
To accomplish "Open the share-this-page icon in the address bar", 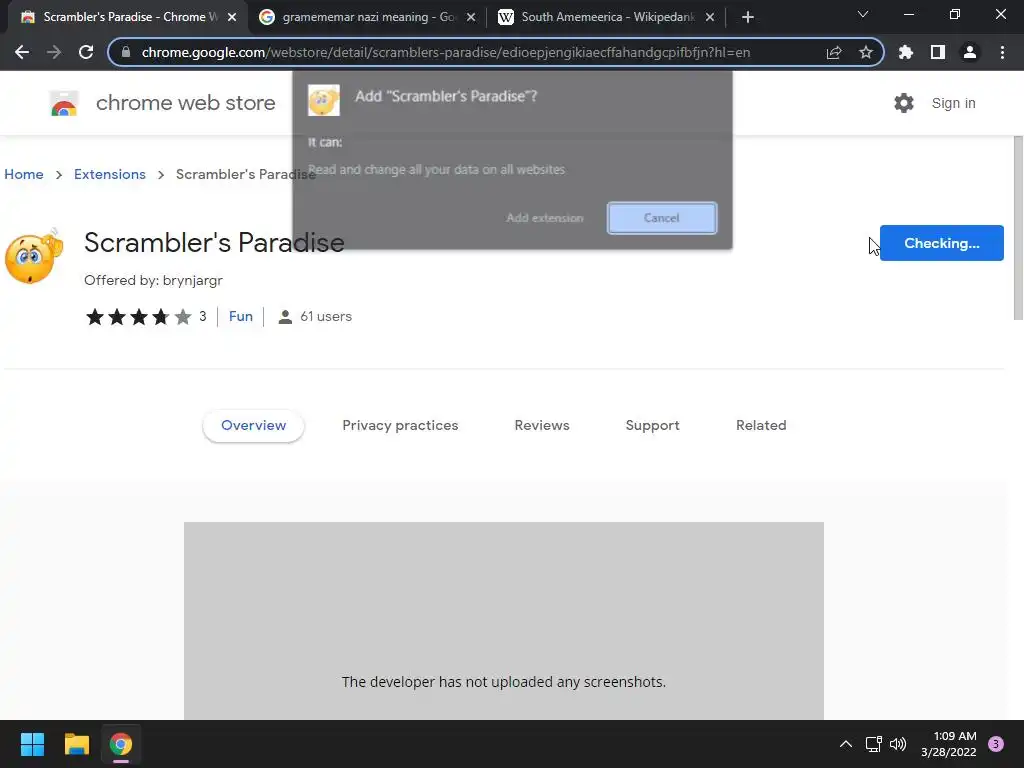I will click(x=834, y=52).
